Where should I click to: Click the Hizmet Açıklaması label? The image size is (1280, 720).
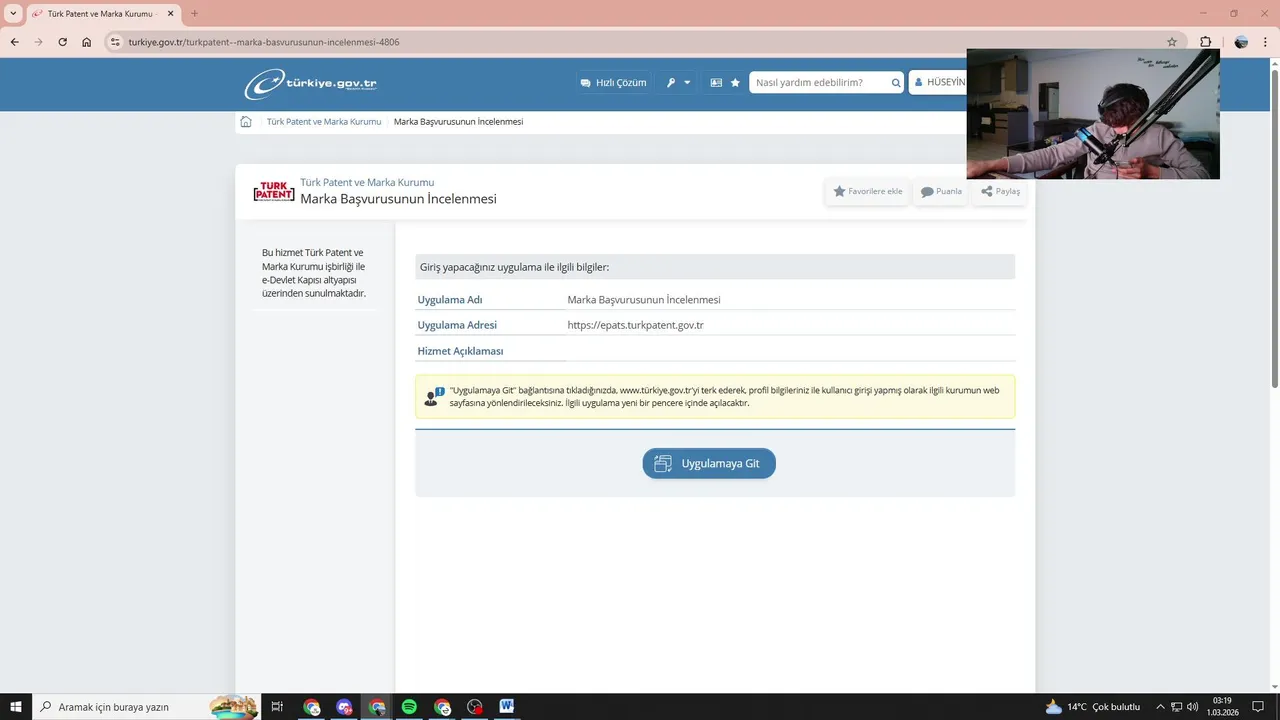(460, 351)
